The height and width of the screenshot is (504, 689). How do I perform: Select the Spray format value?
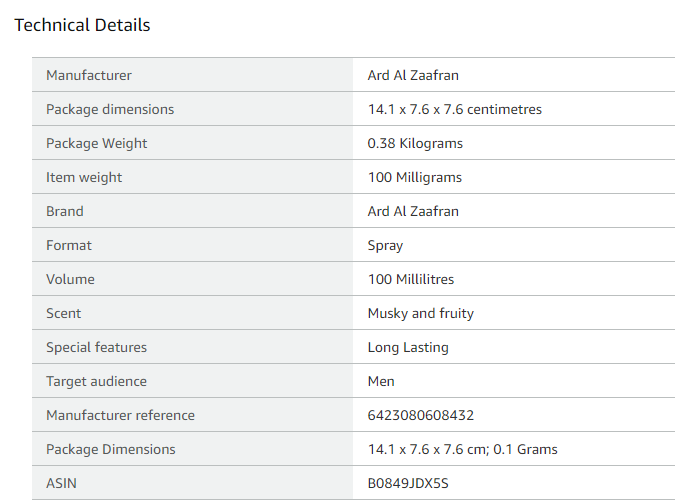coord(385,245)
